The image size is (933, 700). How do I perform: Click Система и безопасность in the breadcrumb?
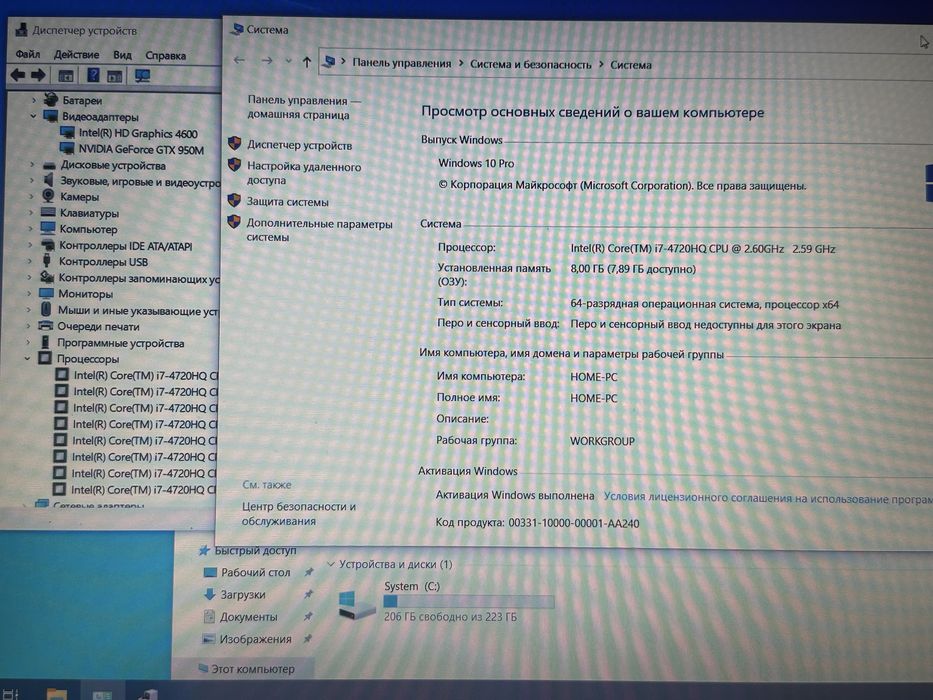(531, 64)
